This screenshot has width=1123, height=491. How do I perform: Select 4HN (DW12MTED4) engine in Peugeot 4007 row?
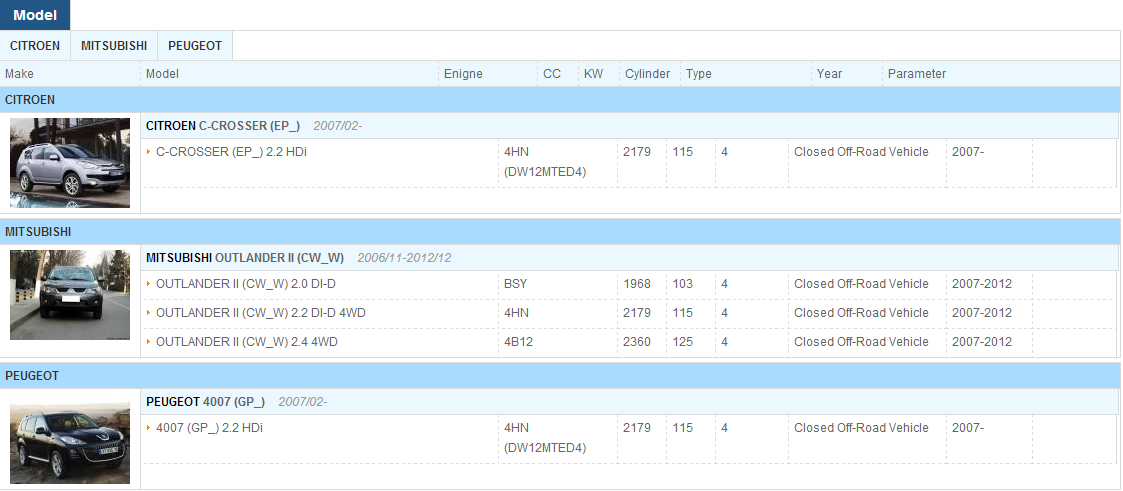point(545,438)
